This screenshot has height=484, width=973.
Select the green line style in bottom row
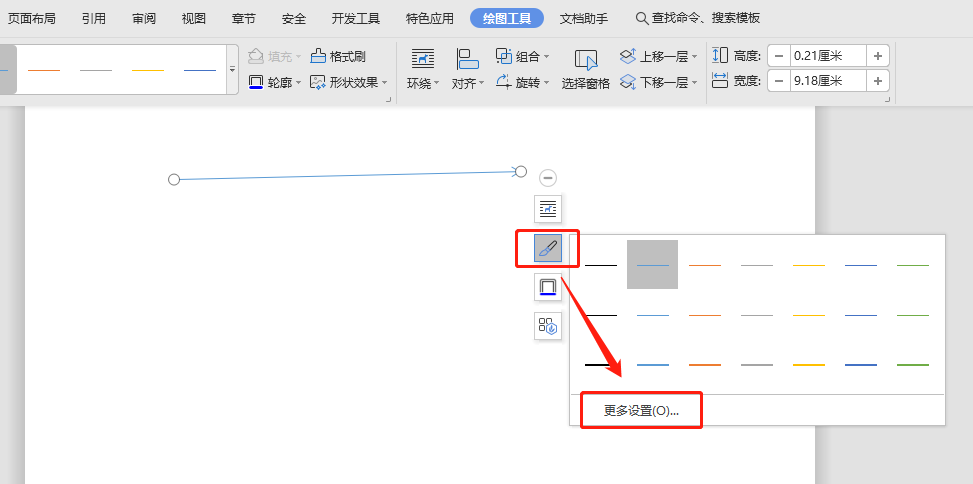pyautogui.click(x=913, y=365)
